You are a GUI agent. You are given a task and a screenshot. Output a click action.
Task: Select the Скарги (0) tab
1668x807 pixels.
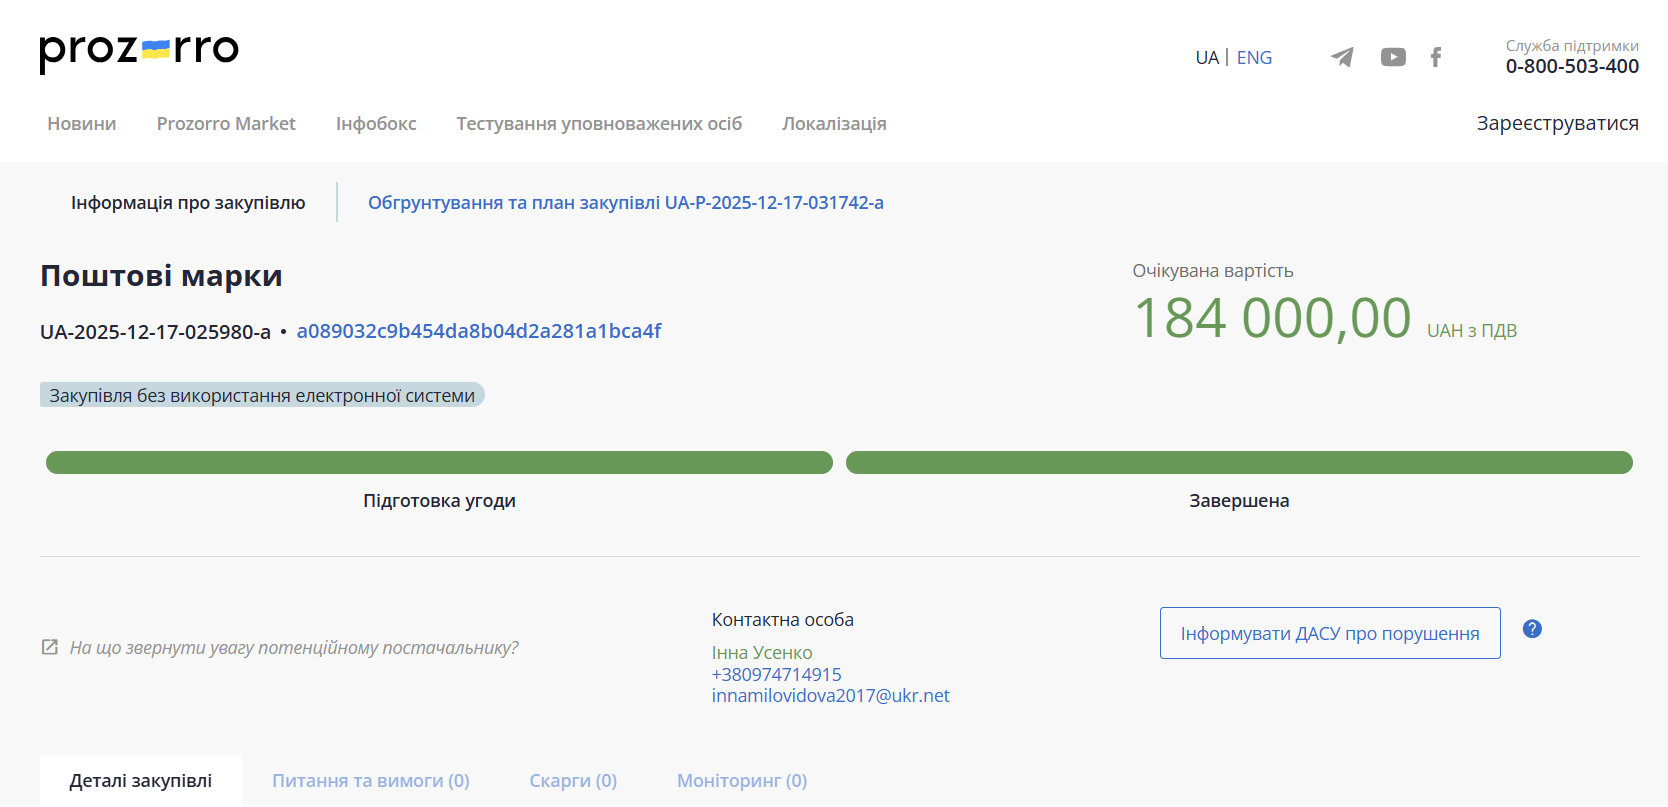573,781
